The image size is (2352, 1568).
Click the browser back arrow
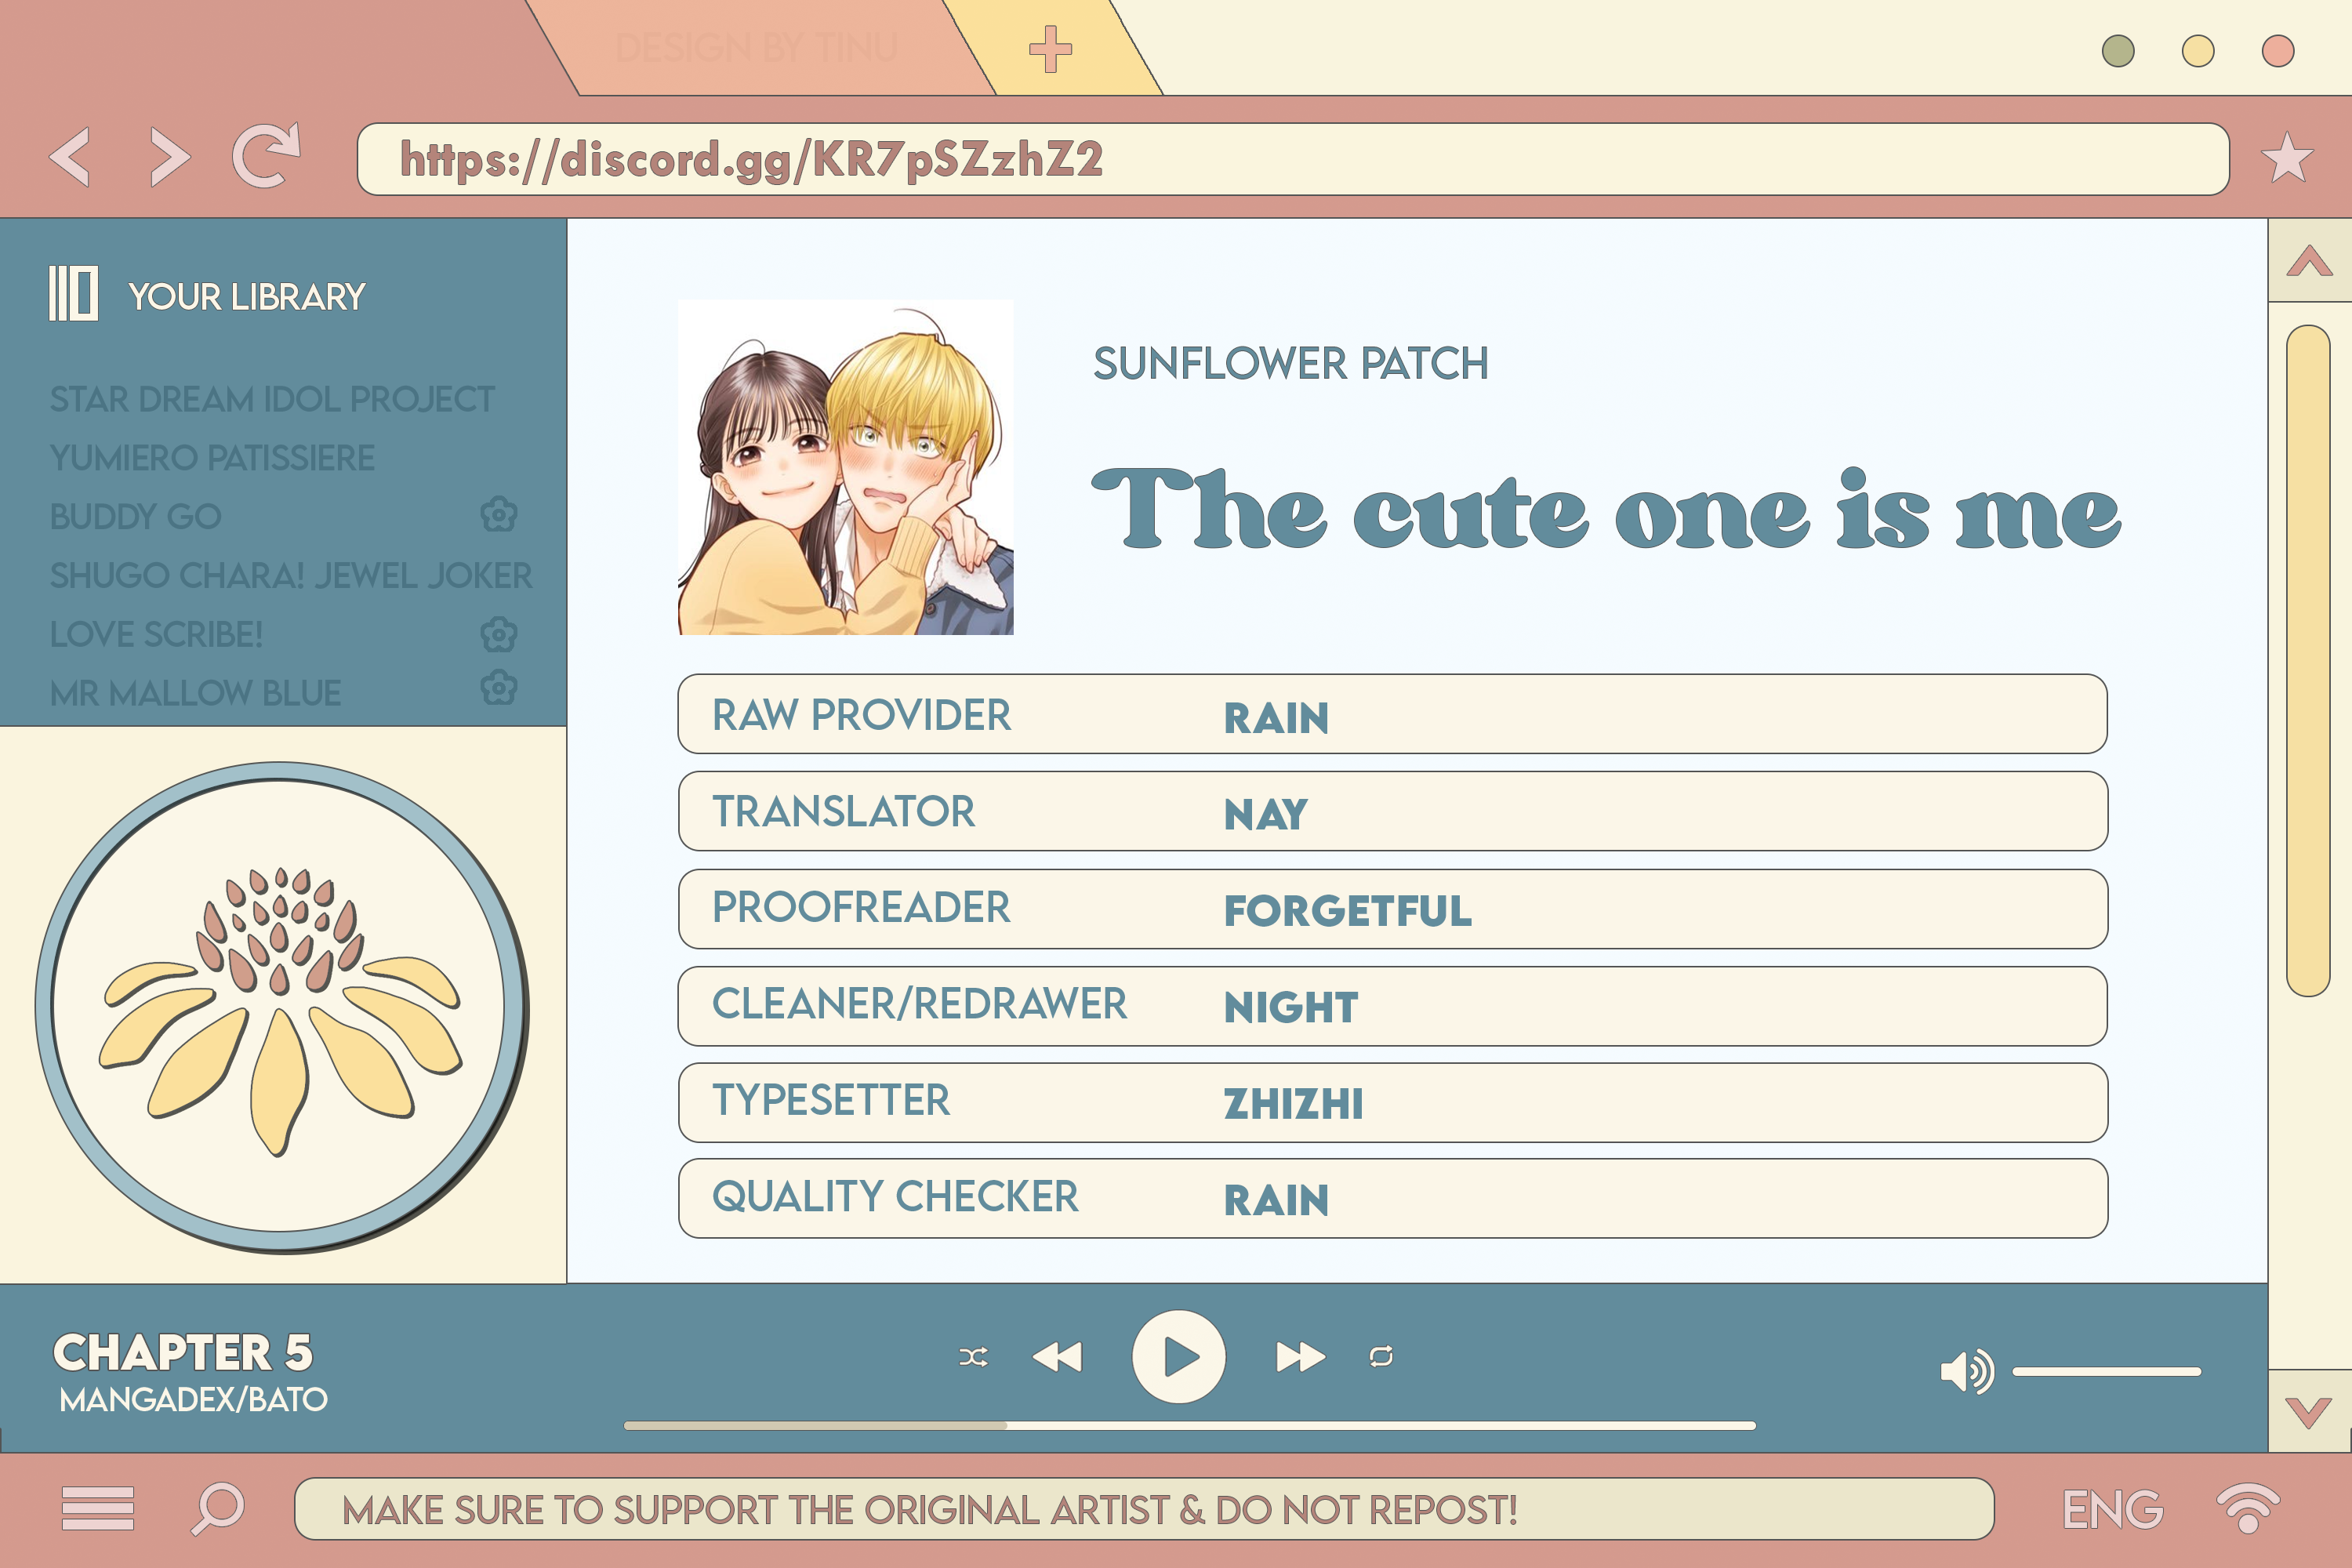pyautogui.click(x=70, y=157)
